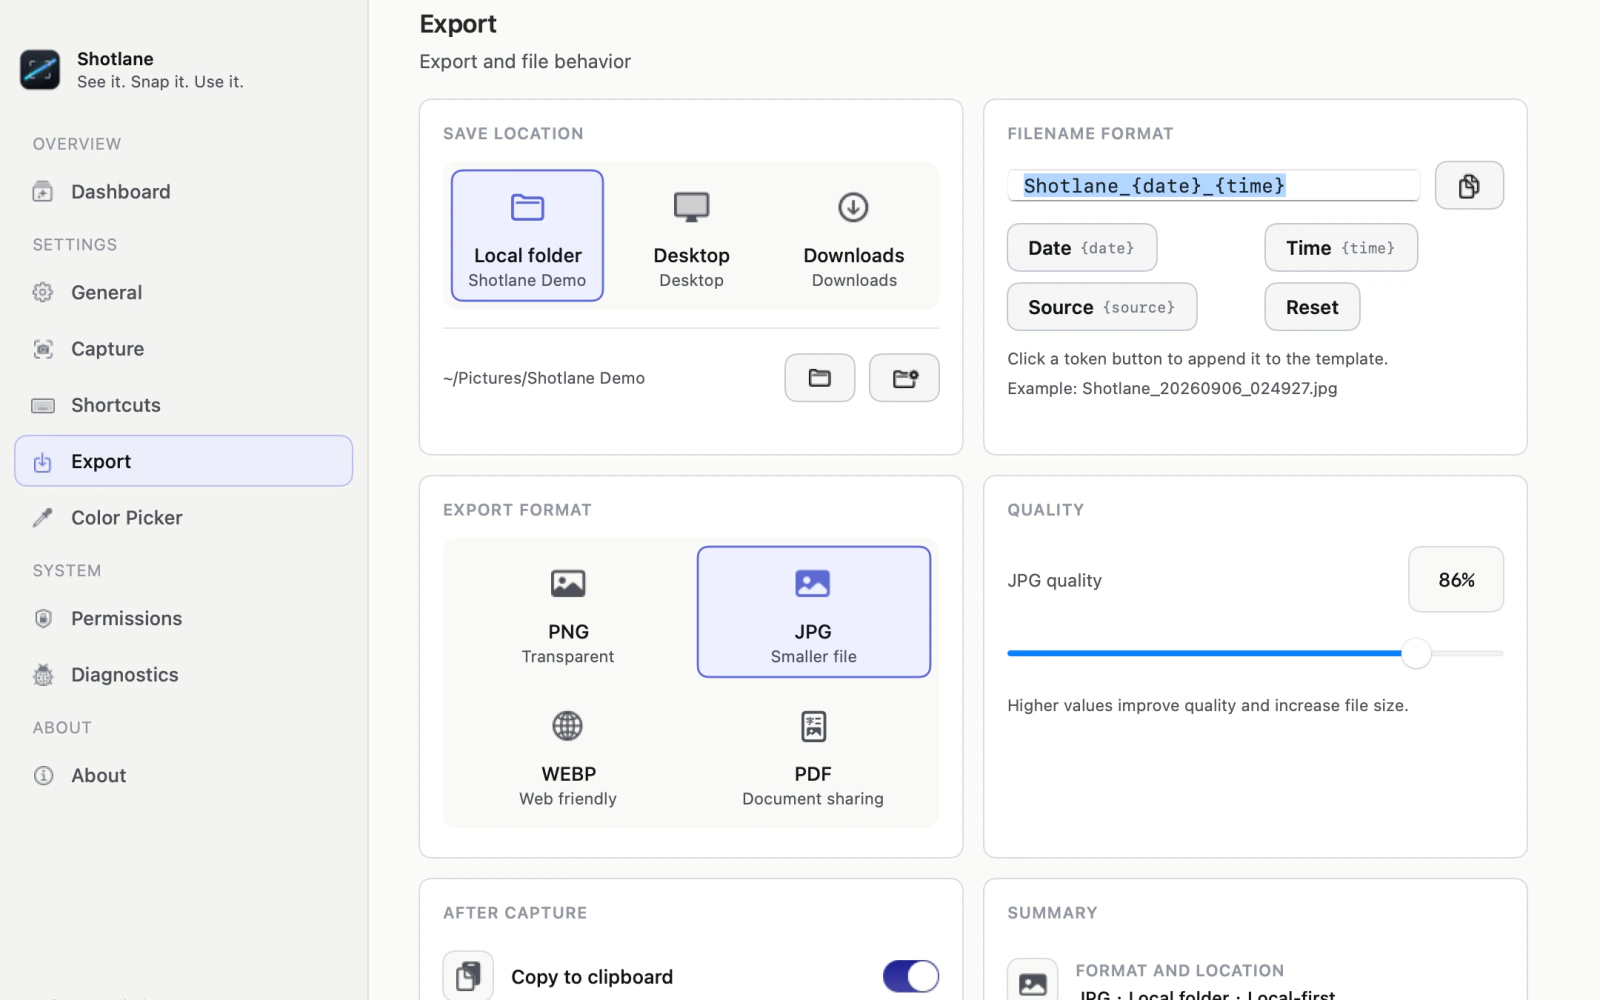Append the Time {time} token
Screen dimensions: 1600x1000
point(1341,248)
